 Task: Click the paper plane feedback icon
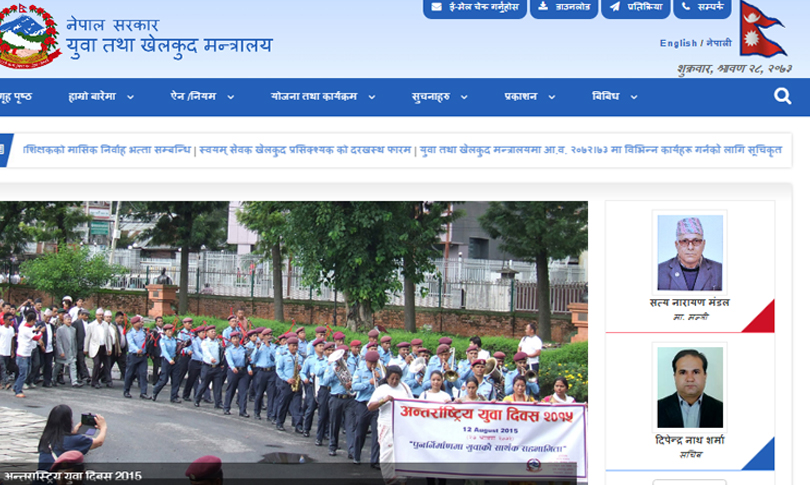tap(615, 7)
